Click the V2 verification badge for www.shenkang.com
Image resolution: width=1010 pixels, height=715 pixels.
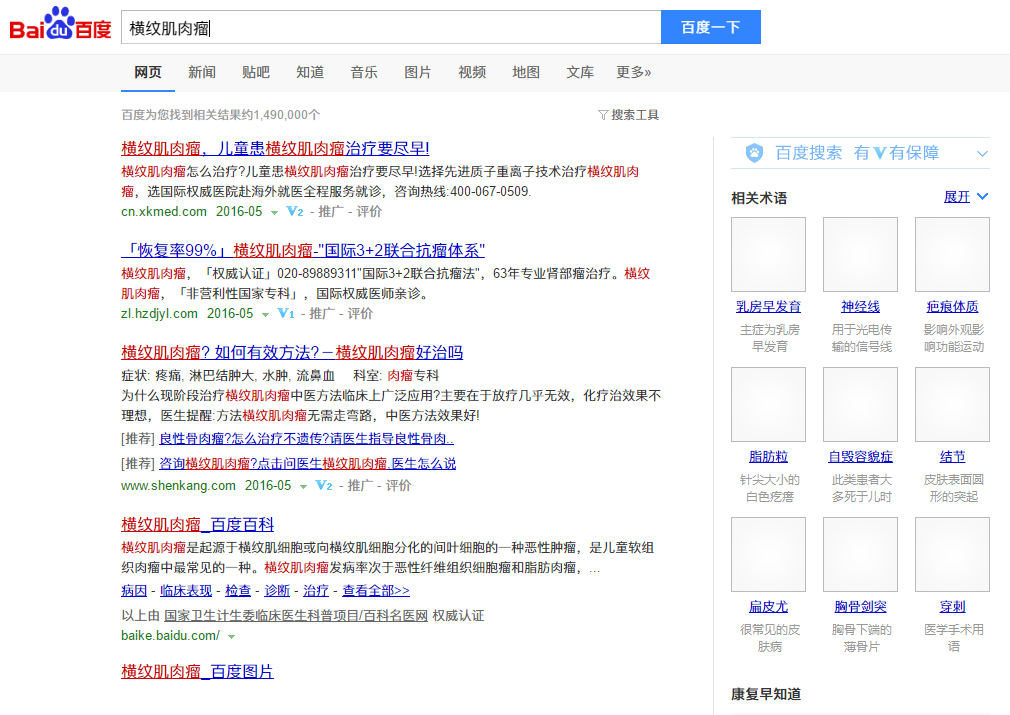coord(323,486)
